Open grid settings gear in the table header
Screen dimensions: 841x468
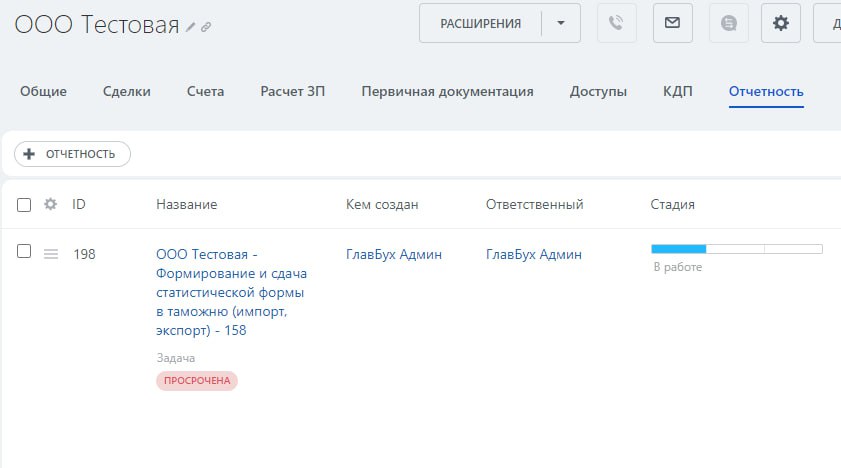coord(51,204)
